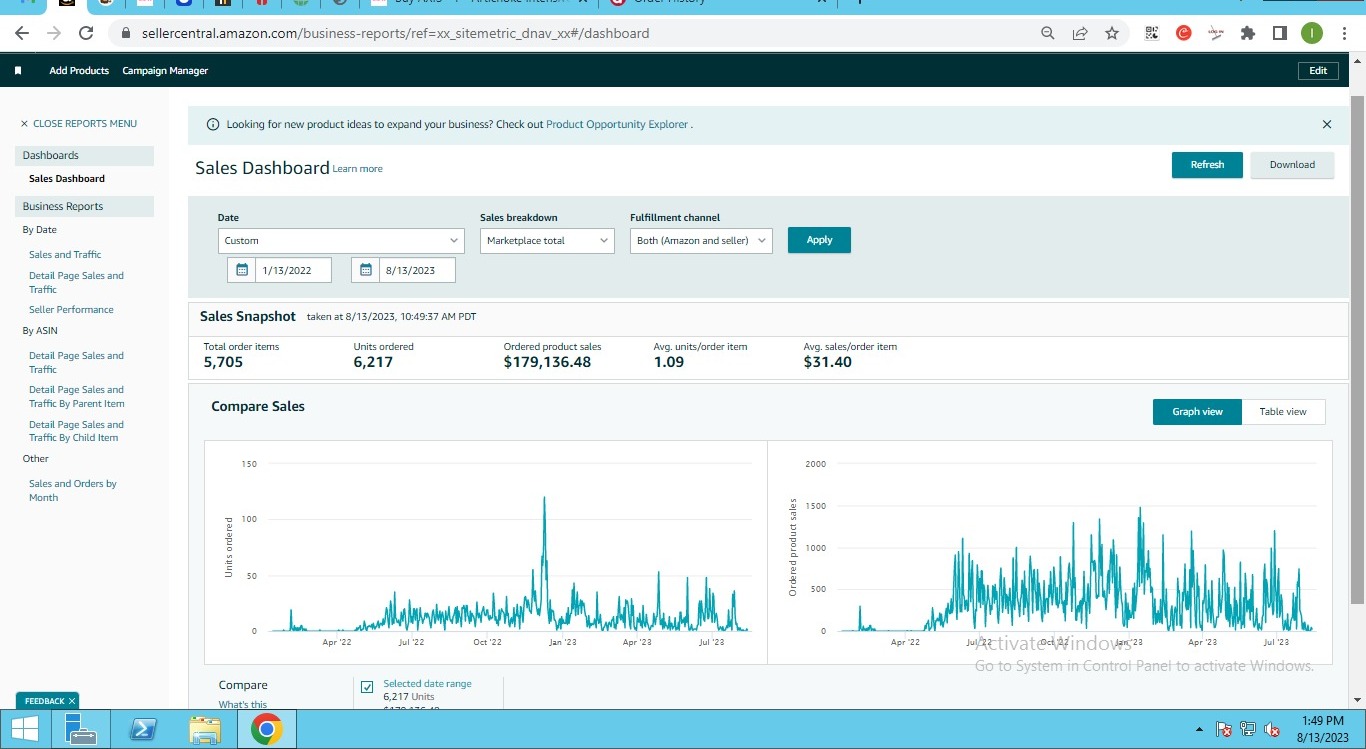This screenshot has width=1366, height=749.
Task: Open Campaign Manager in the top menu
Action: [x=165, y=71]
